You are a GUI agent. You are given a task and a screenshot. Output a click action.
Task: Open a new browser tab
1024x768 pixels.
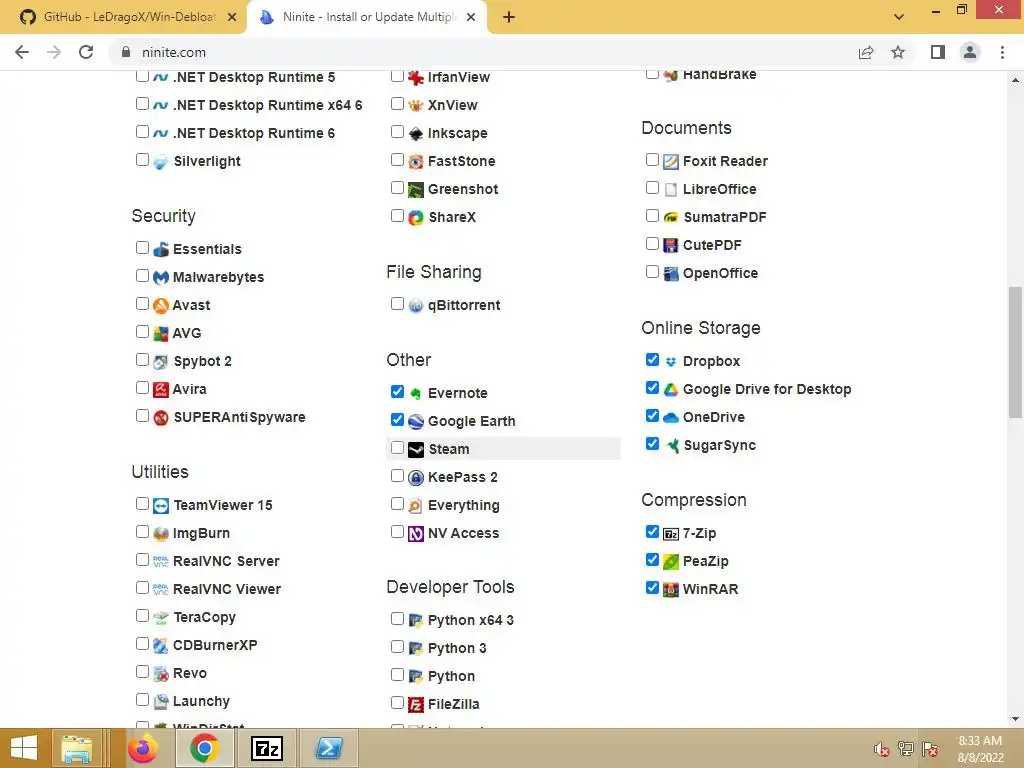click(x=509, y=17)
